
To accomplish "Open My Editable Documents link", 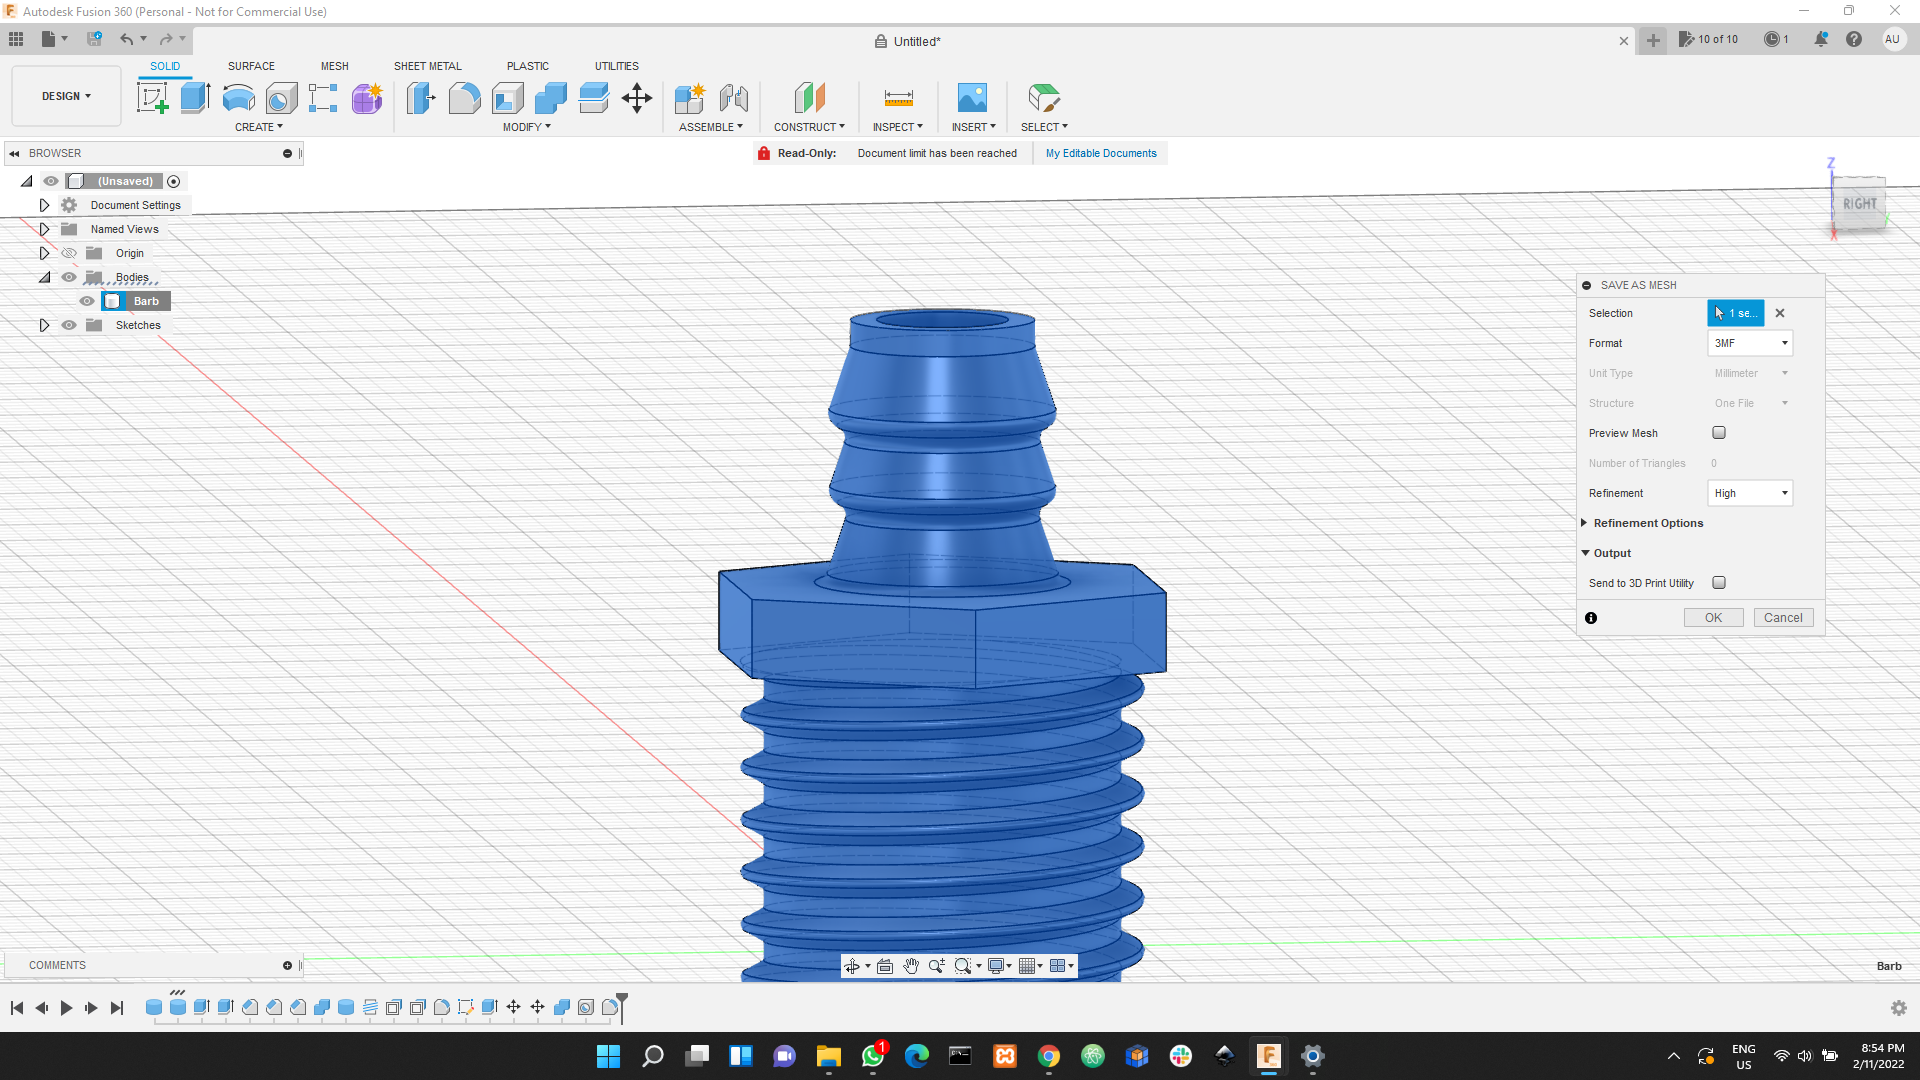I will pyautogui.click(x=1100, y=152).
